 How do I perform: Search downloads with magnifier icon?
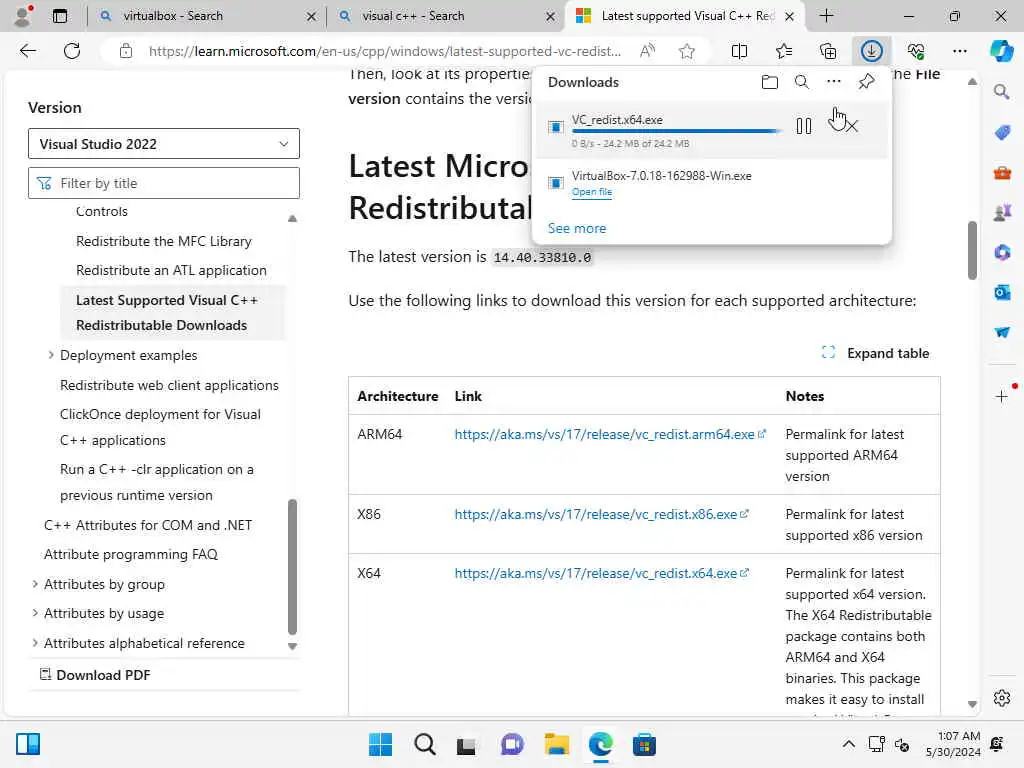(801, 82)
